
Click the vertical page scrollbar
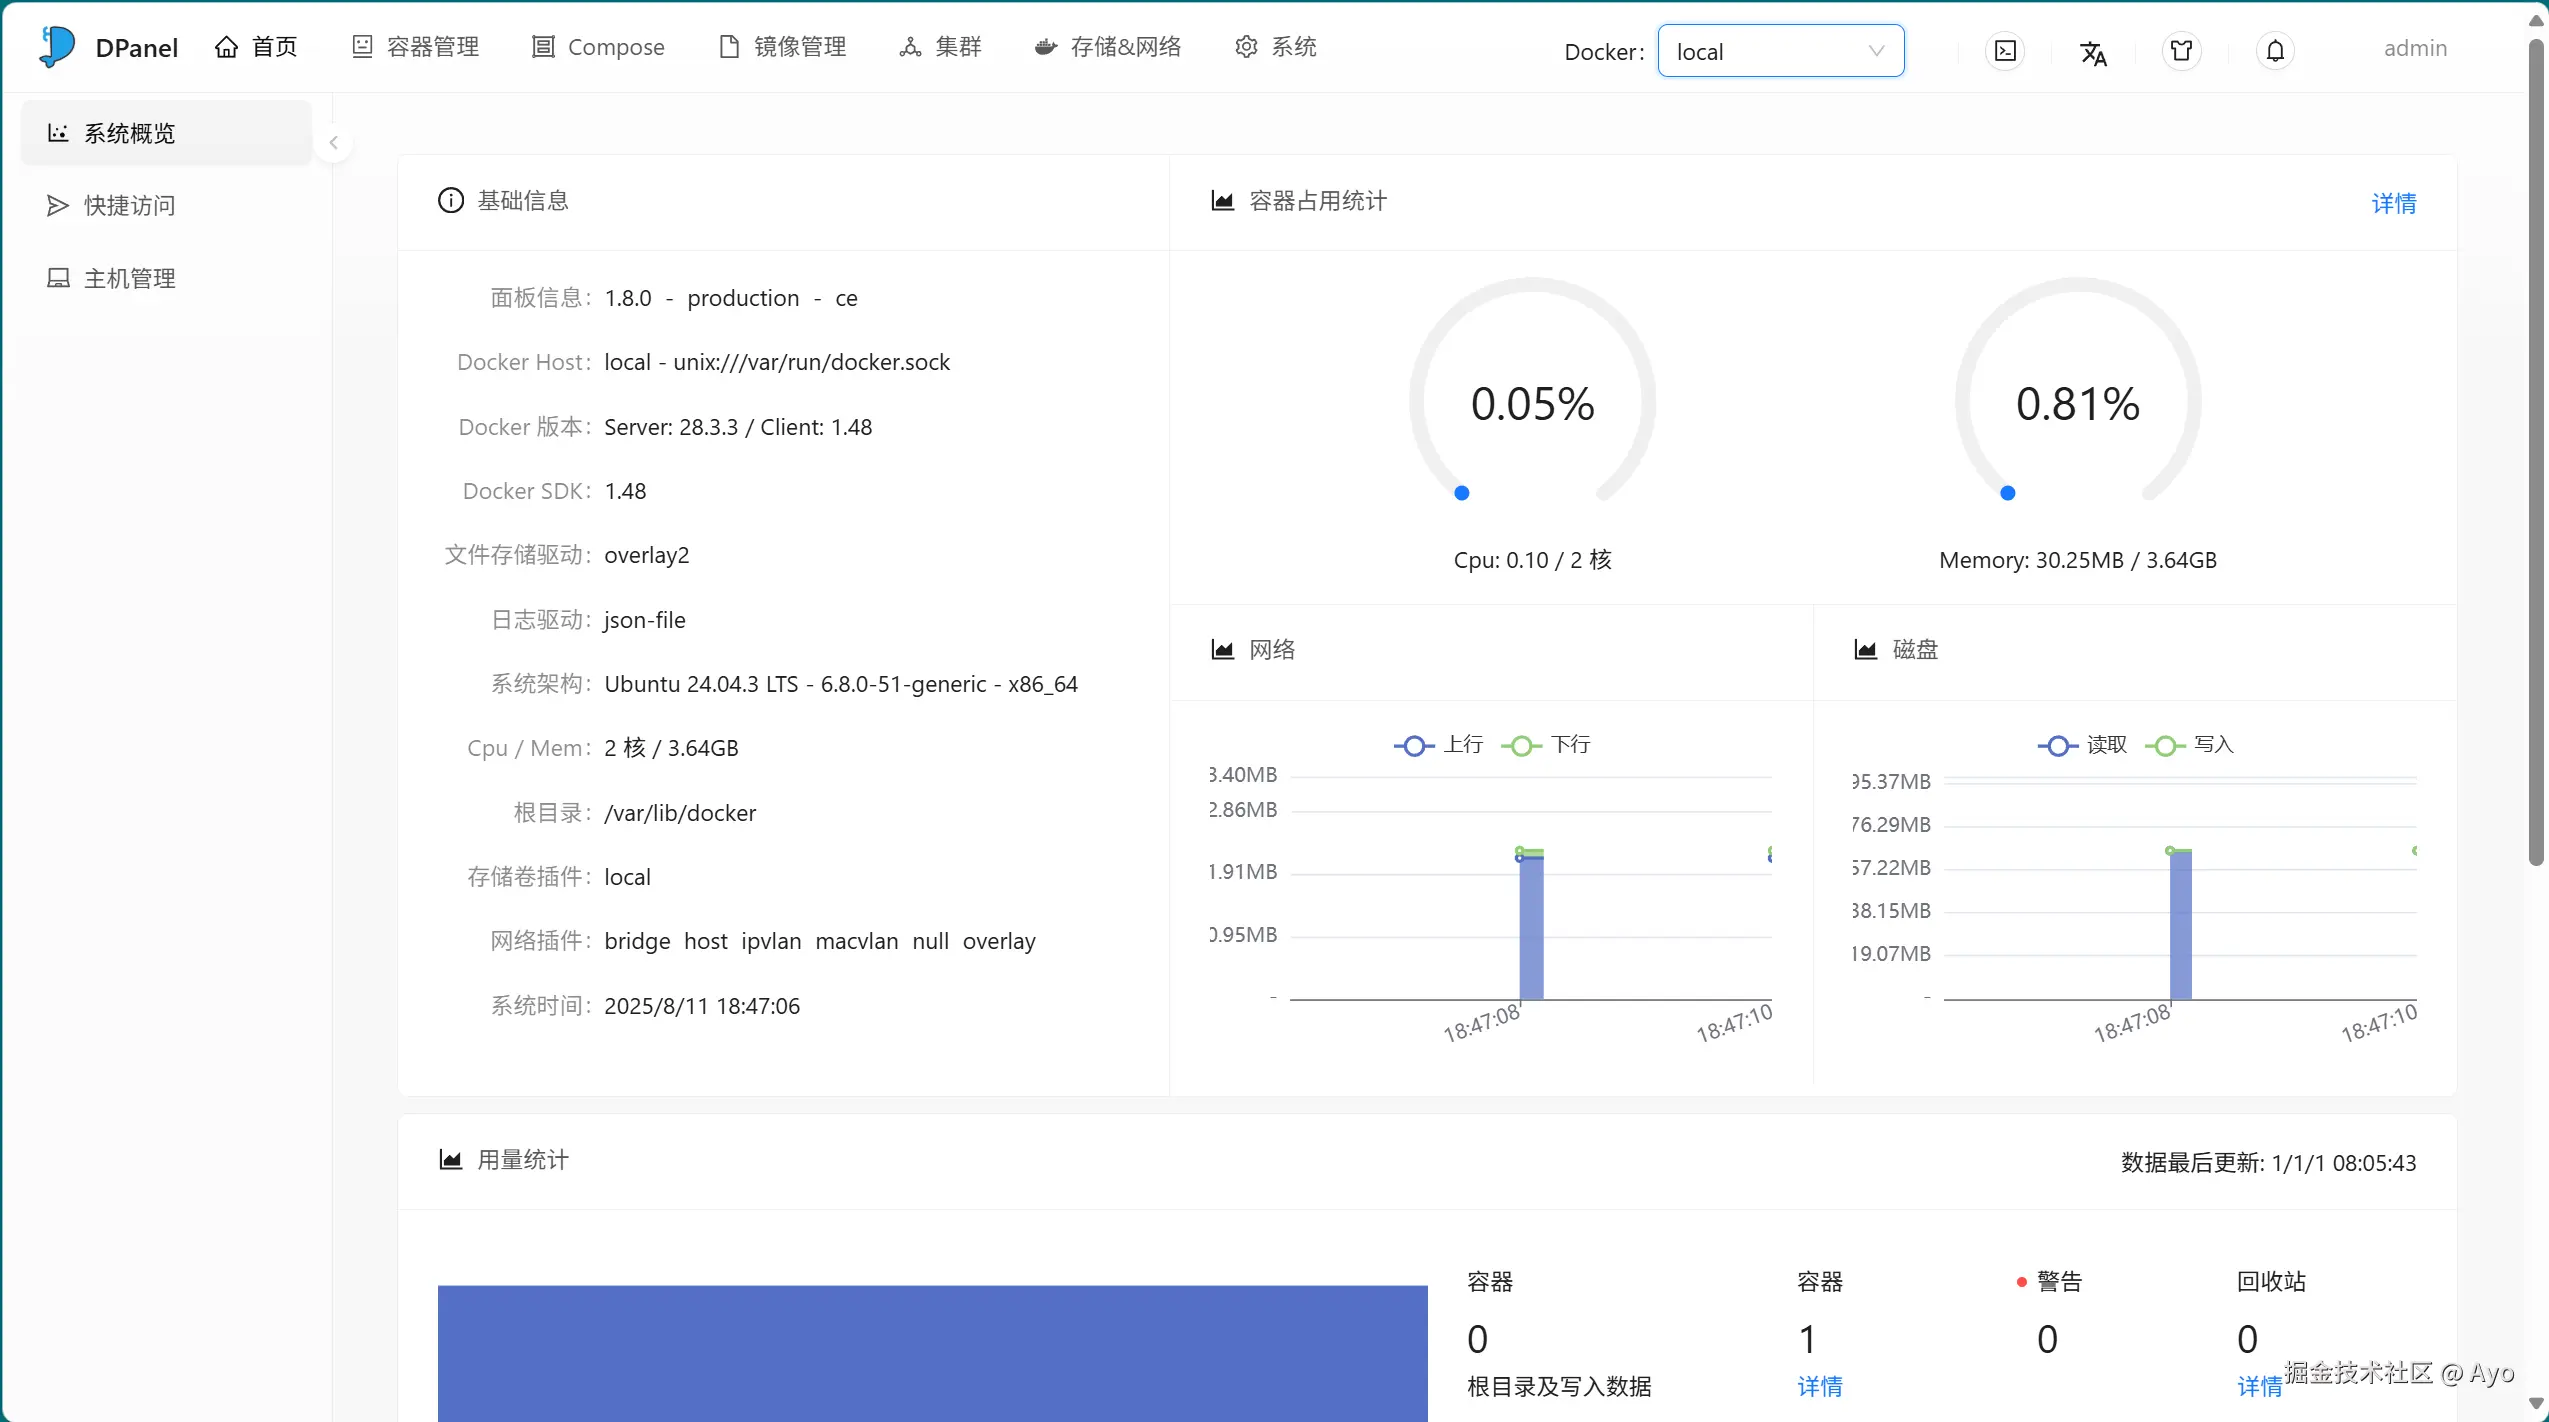pos(2536,450)
